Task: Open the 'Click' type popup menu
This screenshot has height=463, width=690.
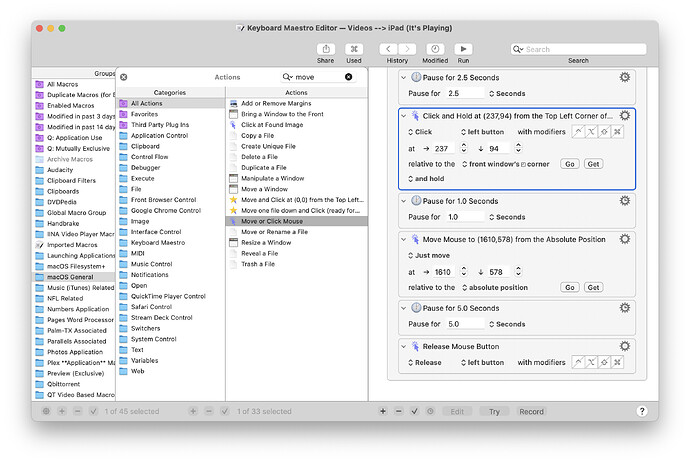Action: tap(420, 132)
